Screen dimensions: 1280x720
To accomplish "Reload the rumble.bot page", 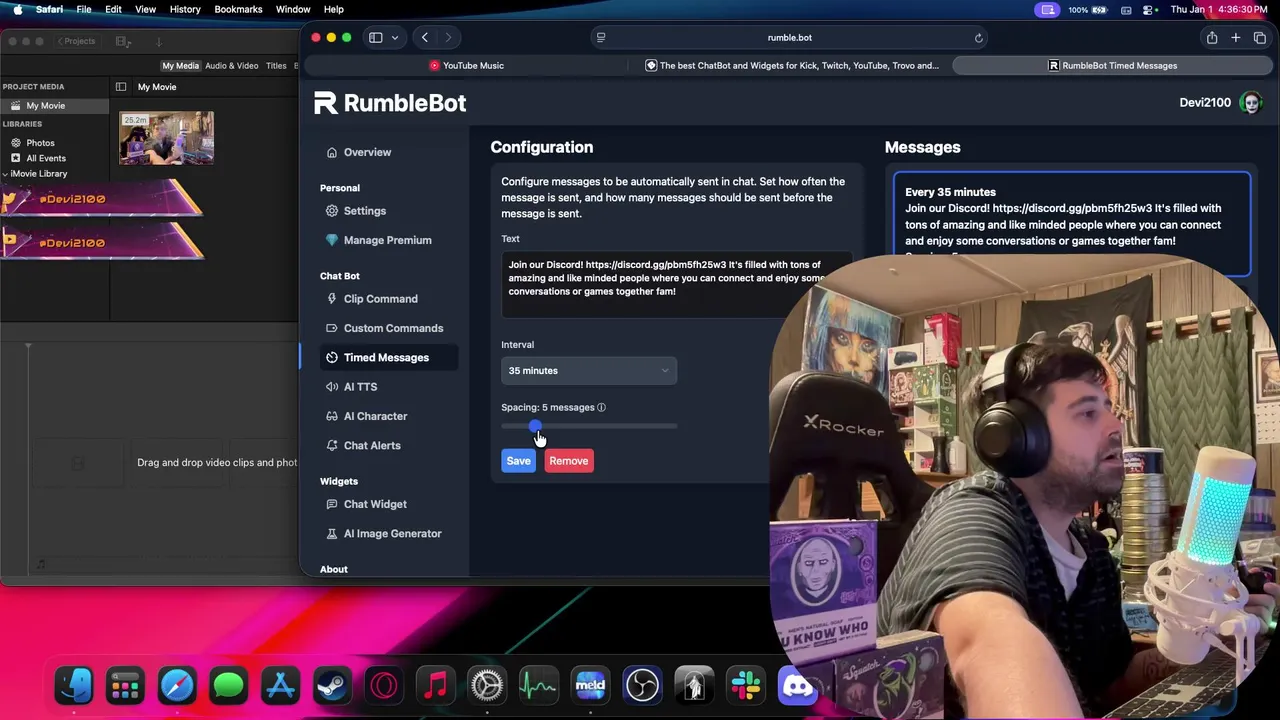I will coord(979,38).
